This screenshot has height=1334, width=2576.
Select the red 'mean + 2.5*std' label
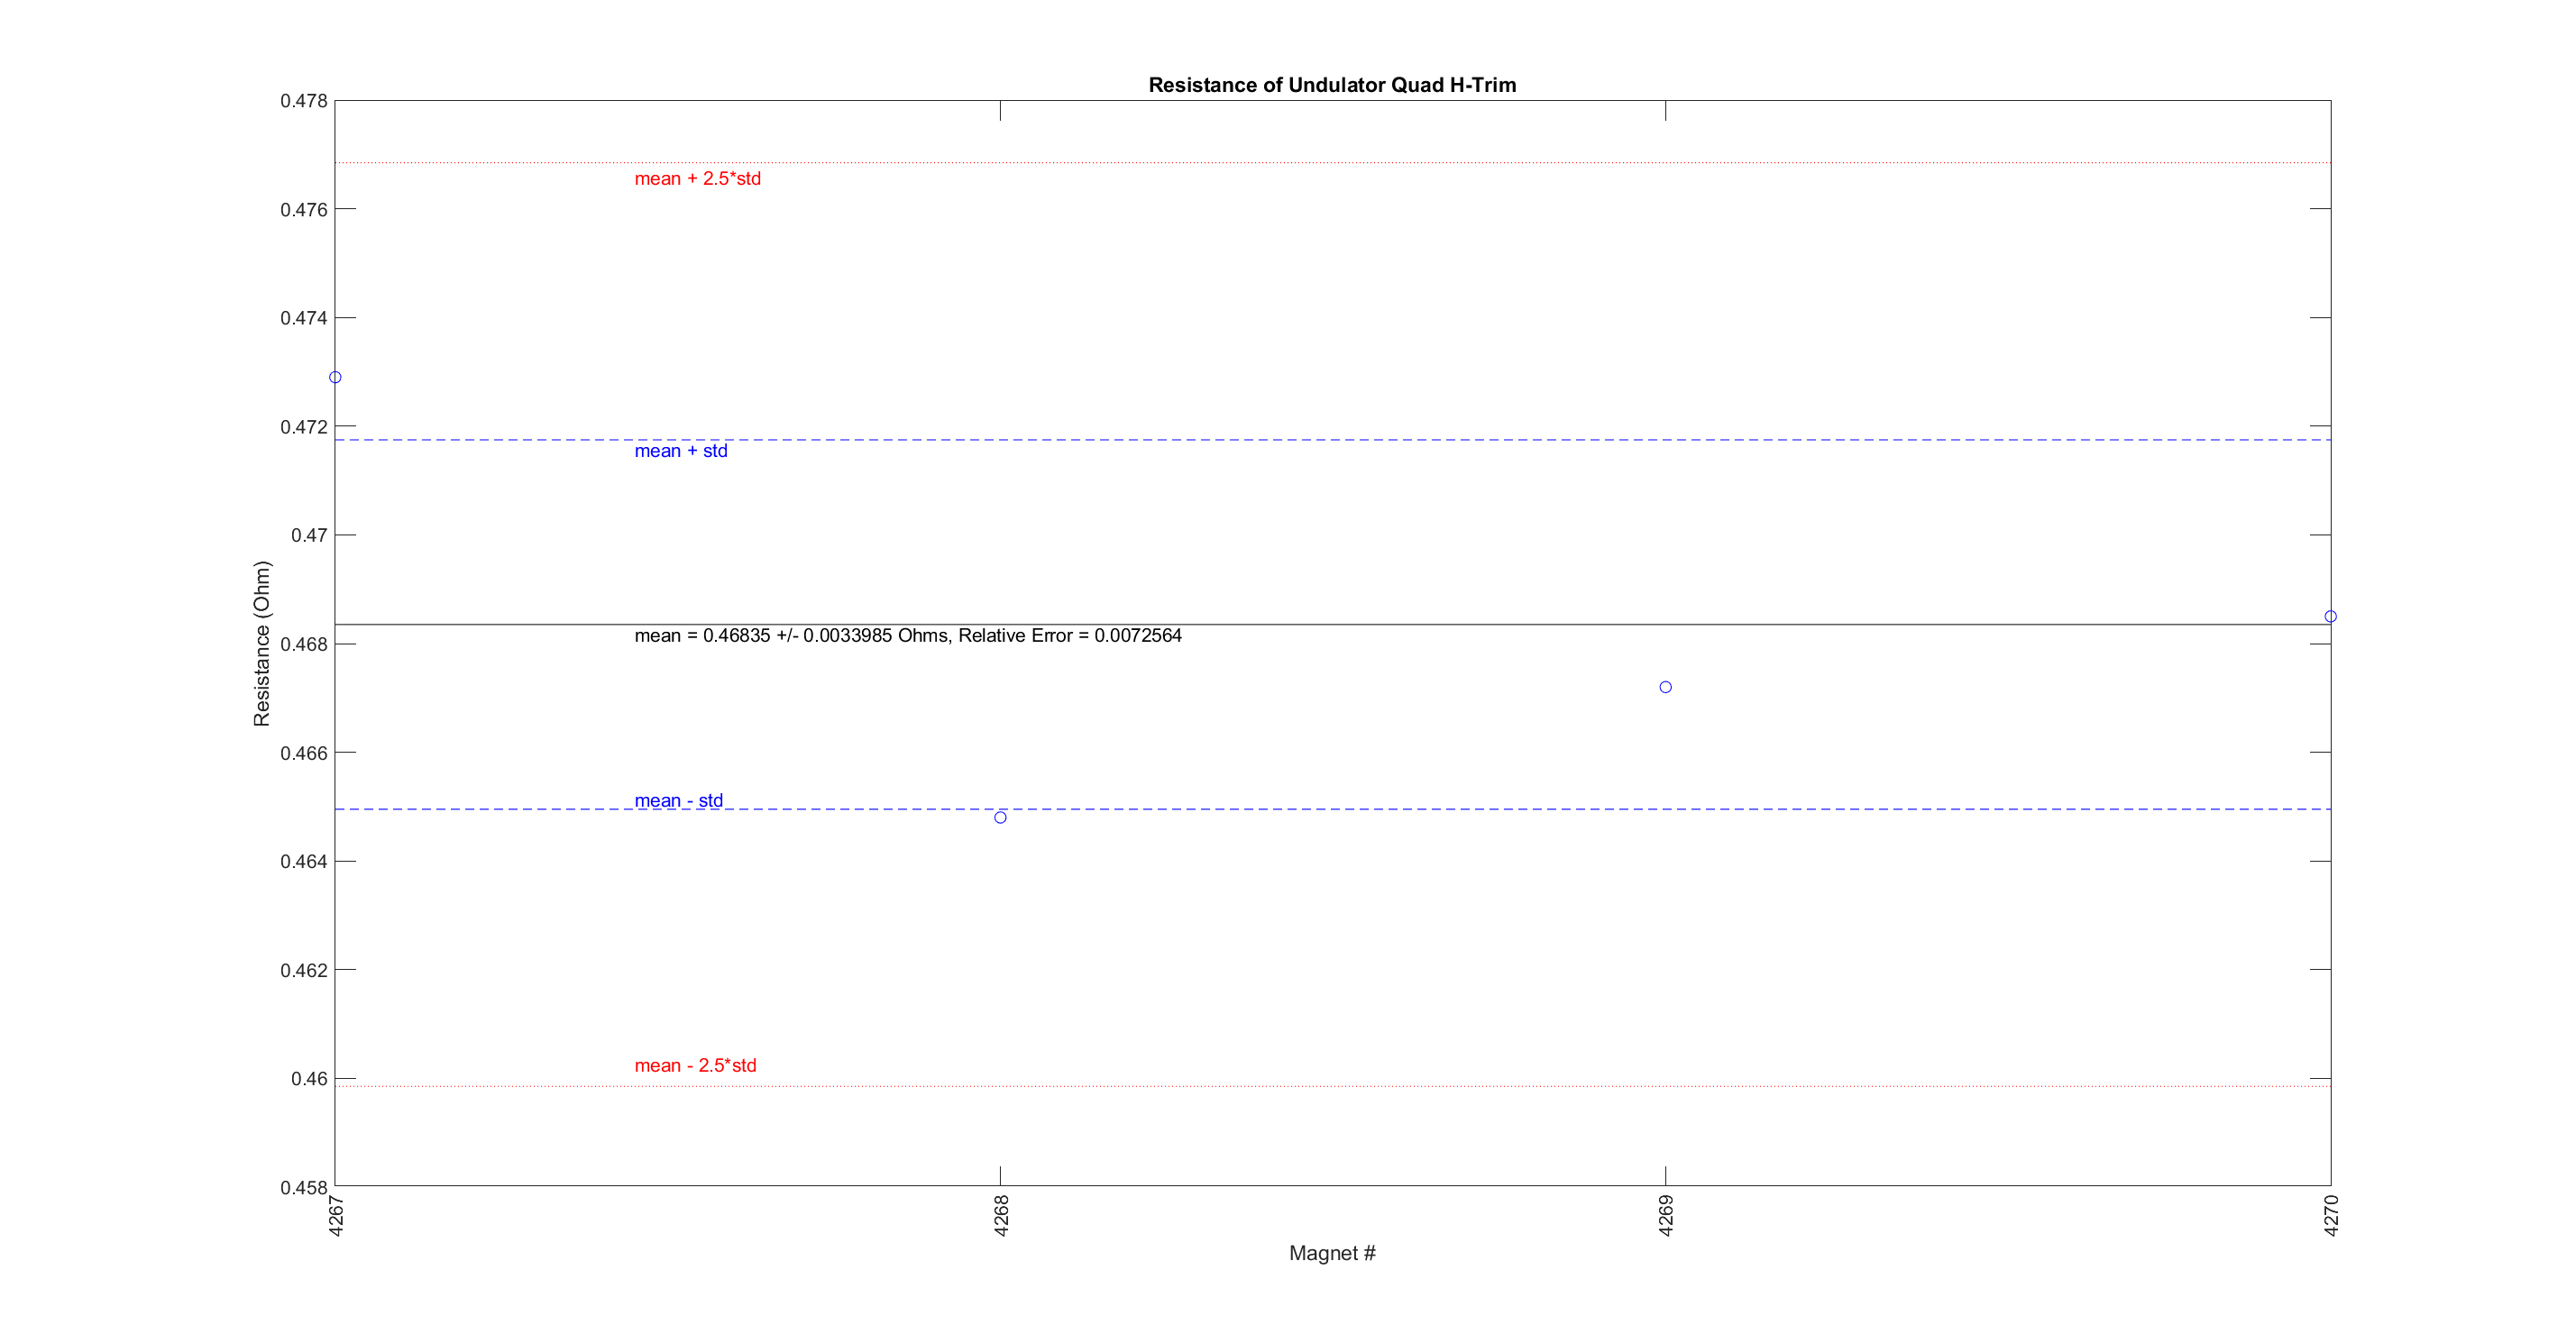coord(697,179)
